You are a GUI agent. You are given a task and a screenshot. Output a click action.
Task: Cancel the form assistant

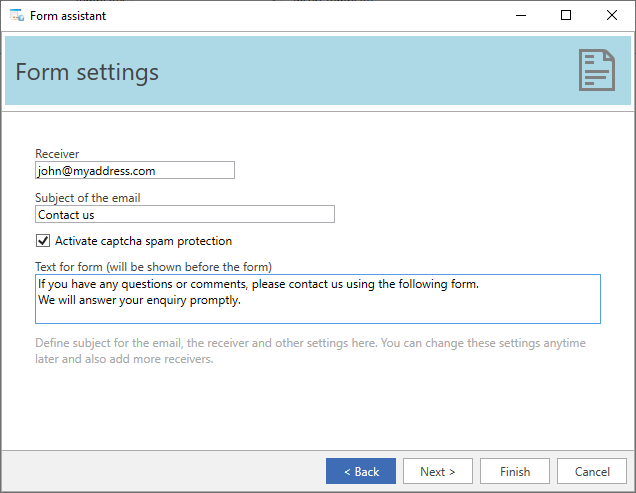[x=592, y=471]
